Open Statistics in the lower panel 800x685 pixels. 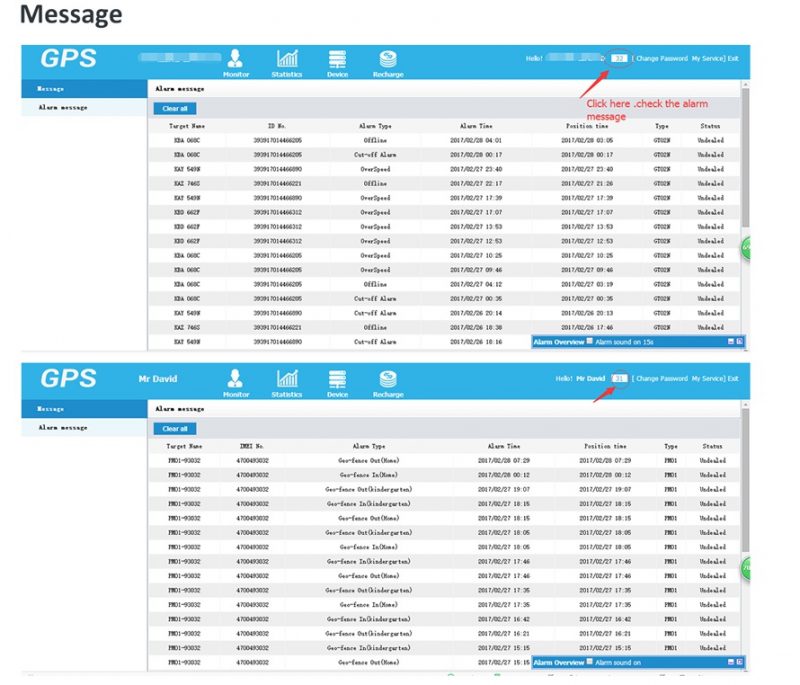(x=286, y=383)
